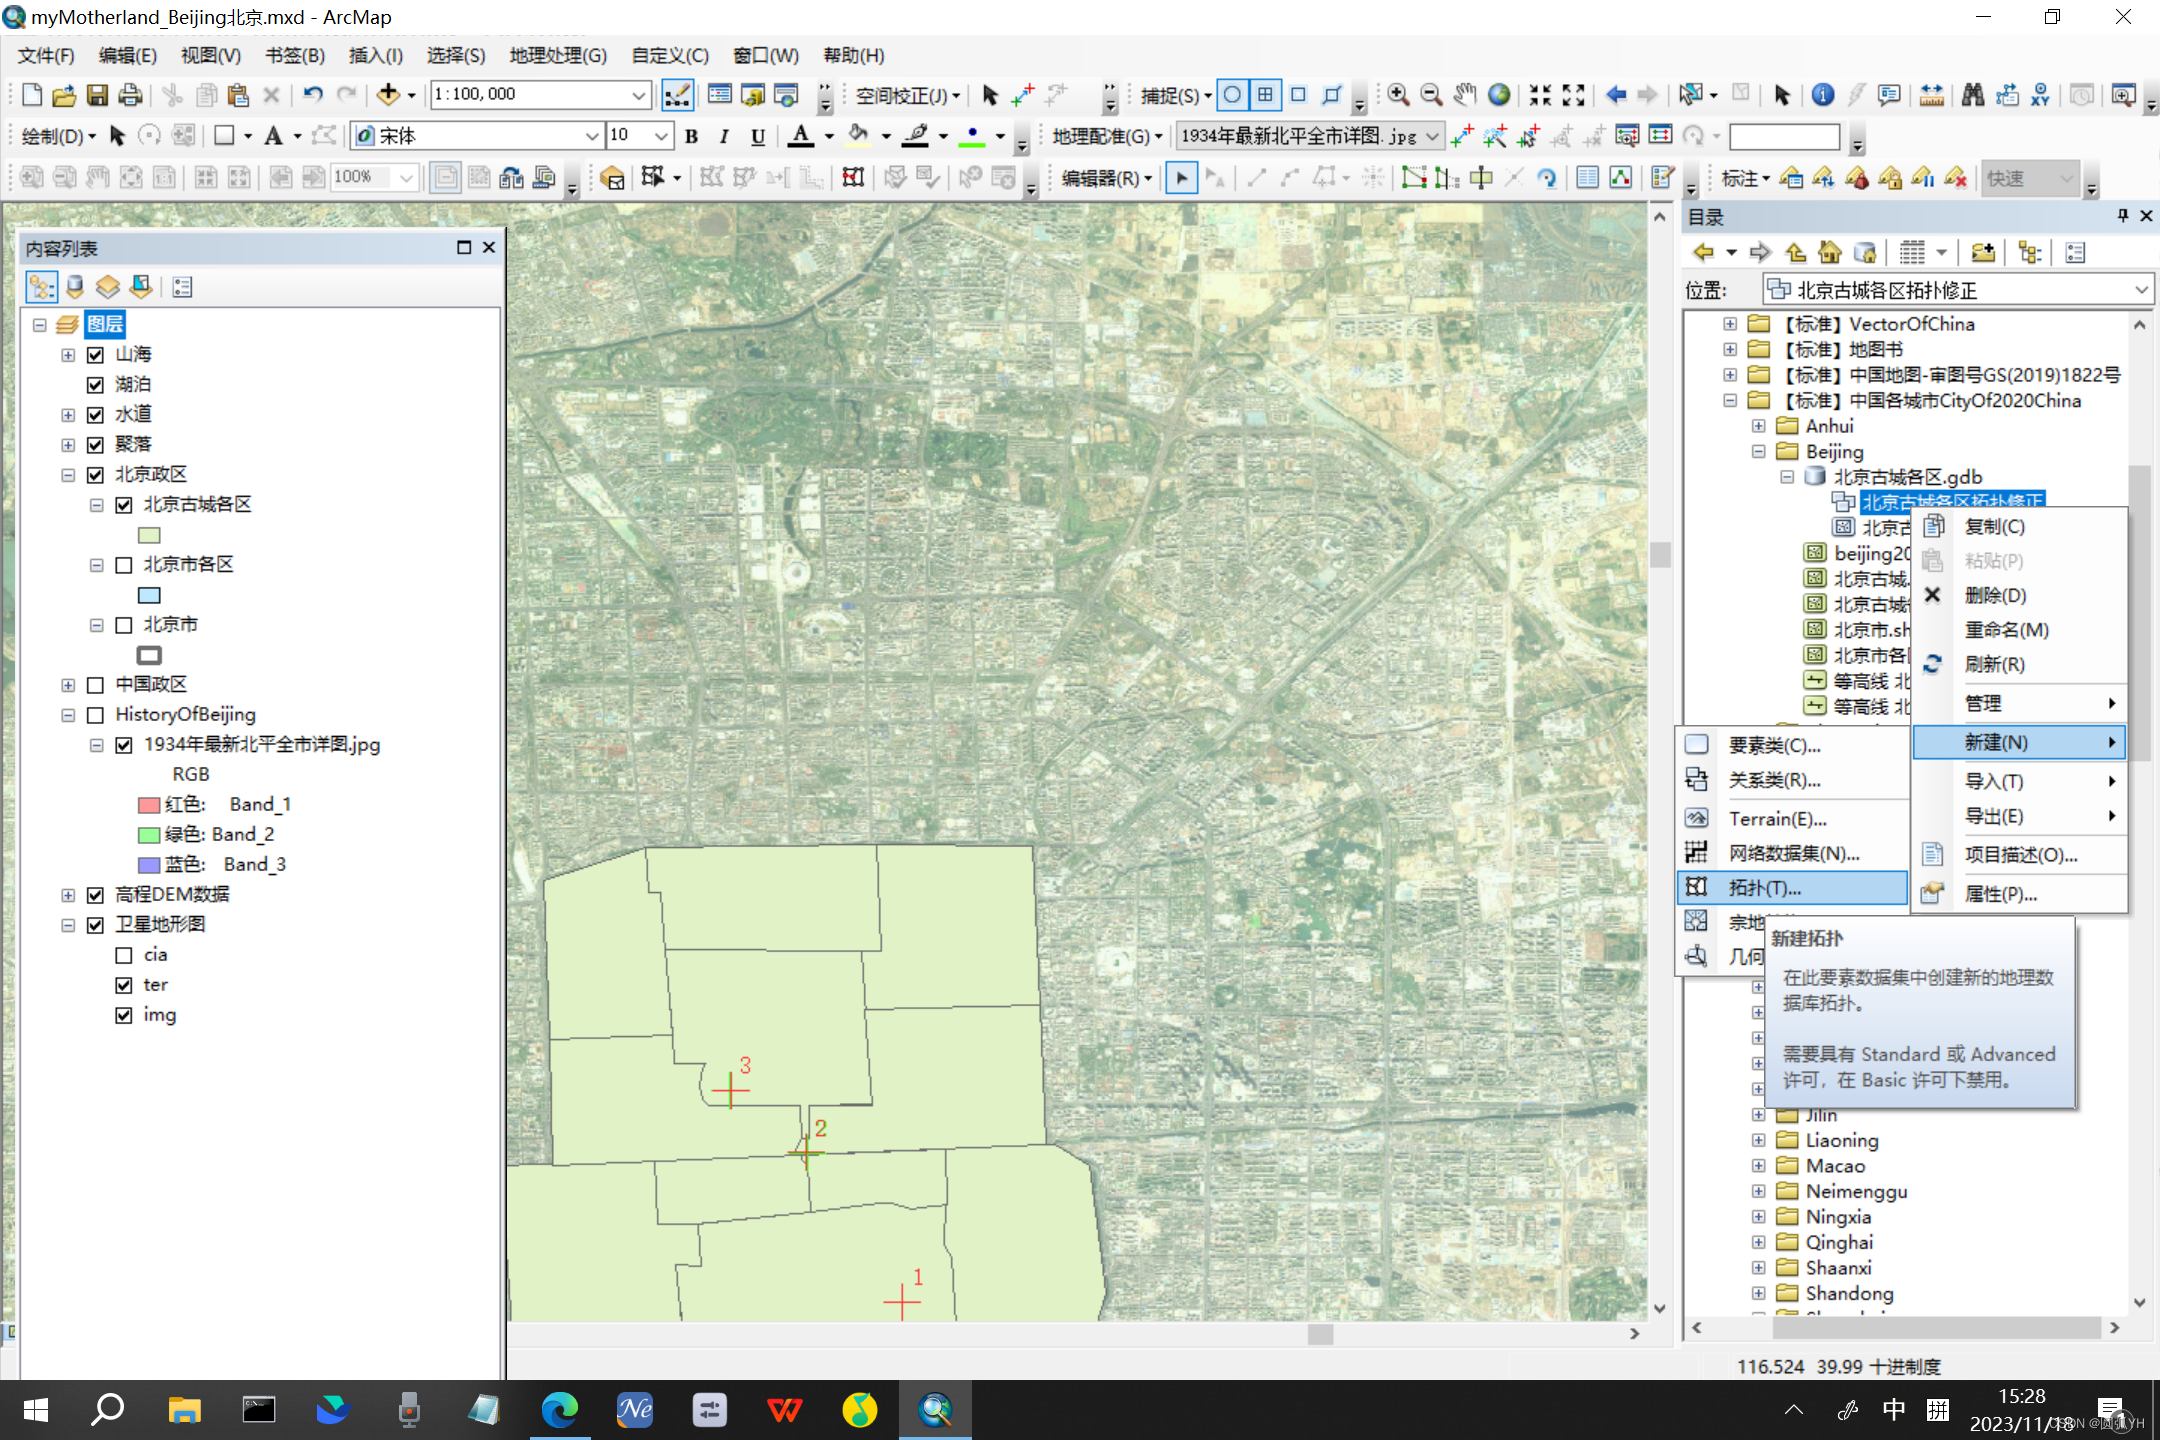Expand the 中国政区 layer group
Image resolution: width=2160 pixels, height=1440 pixels.
point(68,685)
